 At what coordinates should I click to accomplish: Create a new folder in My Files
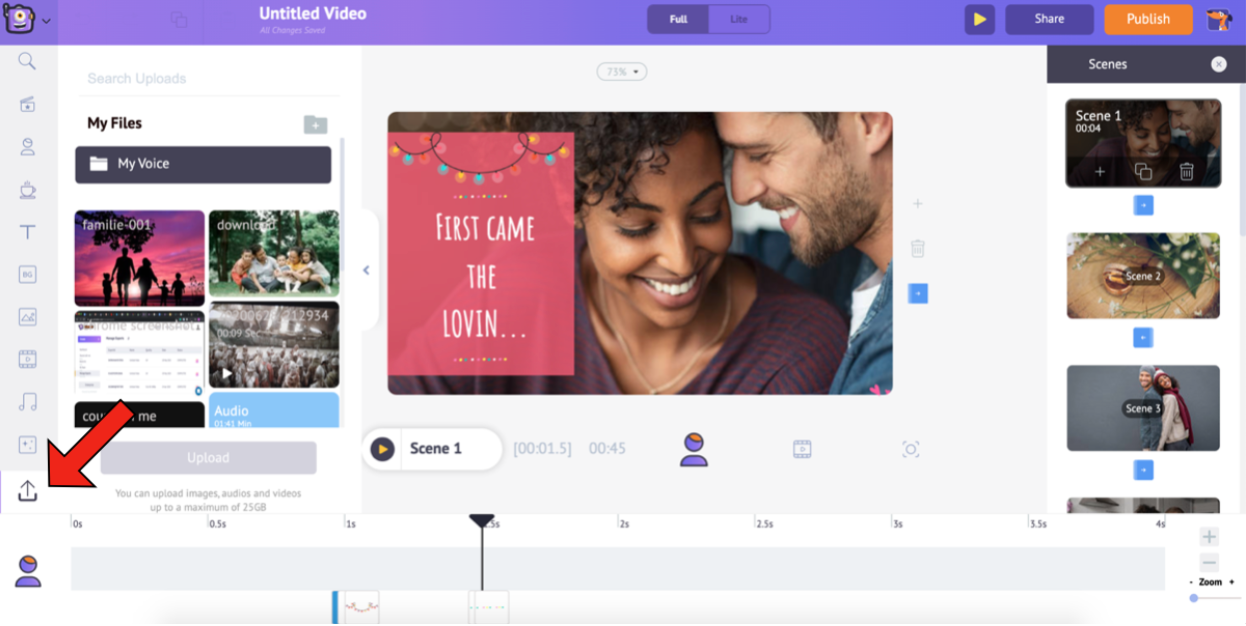(315, 124)
